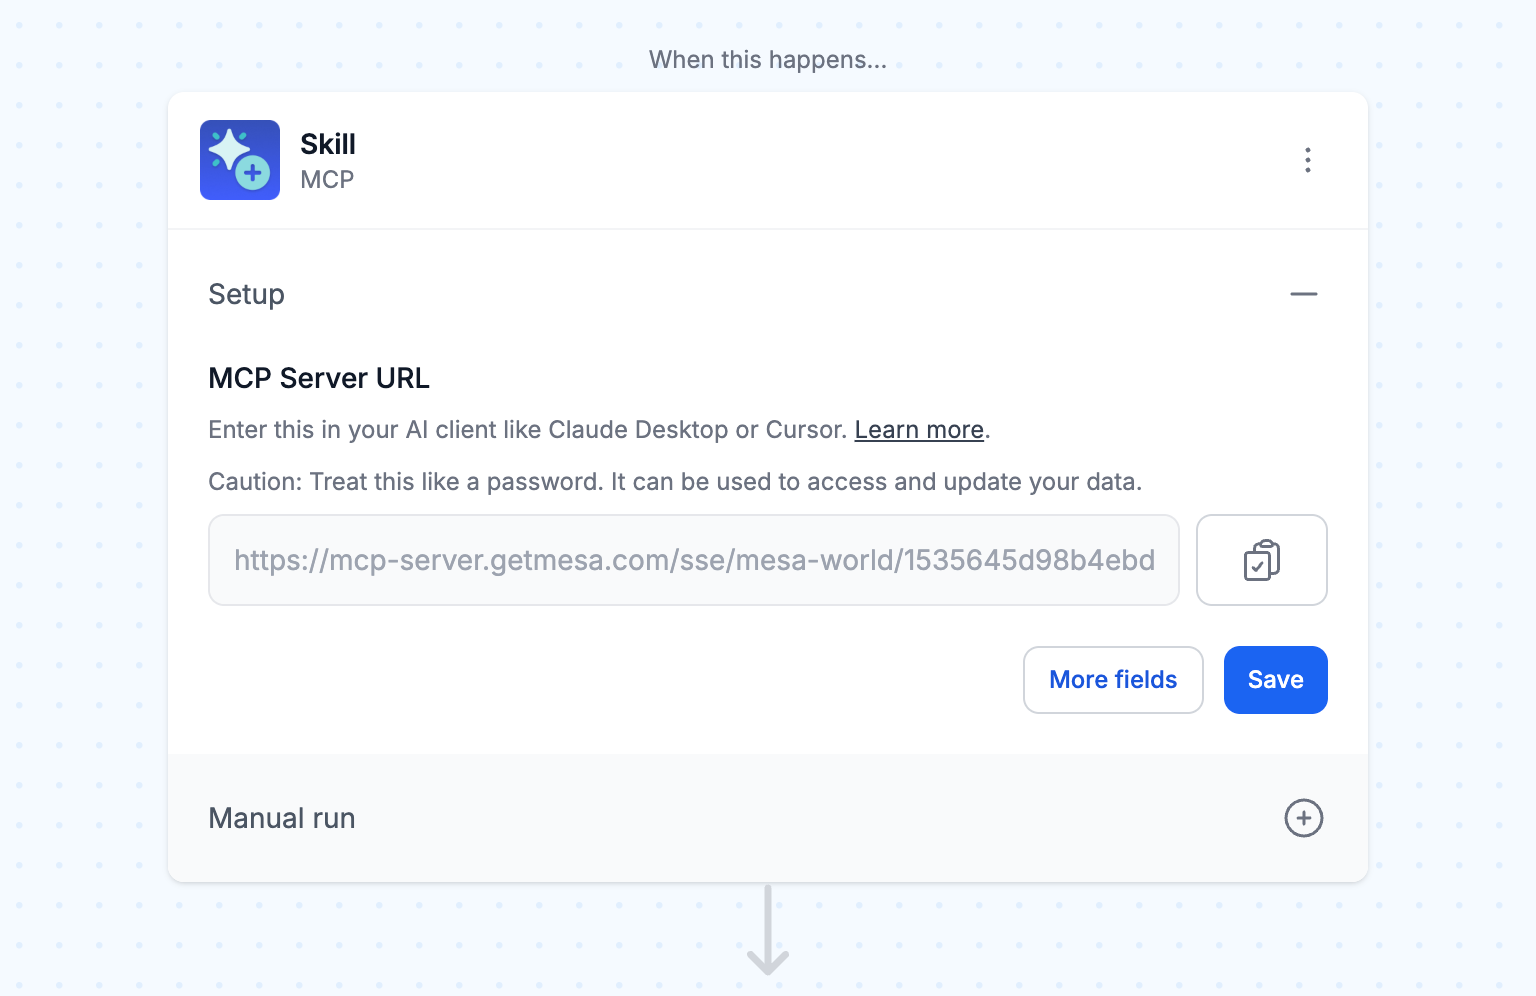Click the More fields button

(1113, 680)
